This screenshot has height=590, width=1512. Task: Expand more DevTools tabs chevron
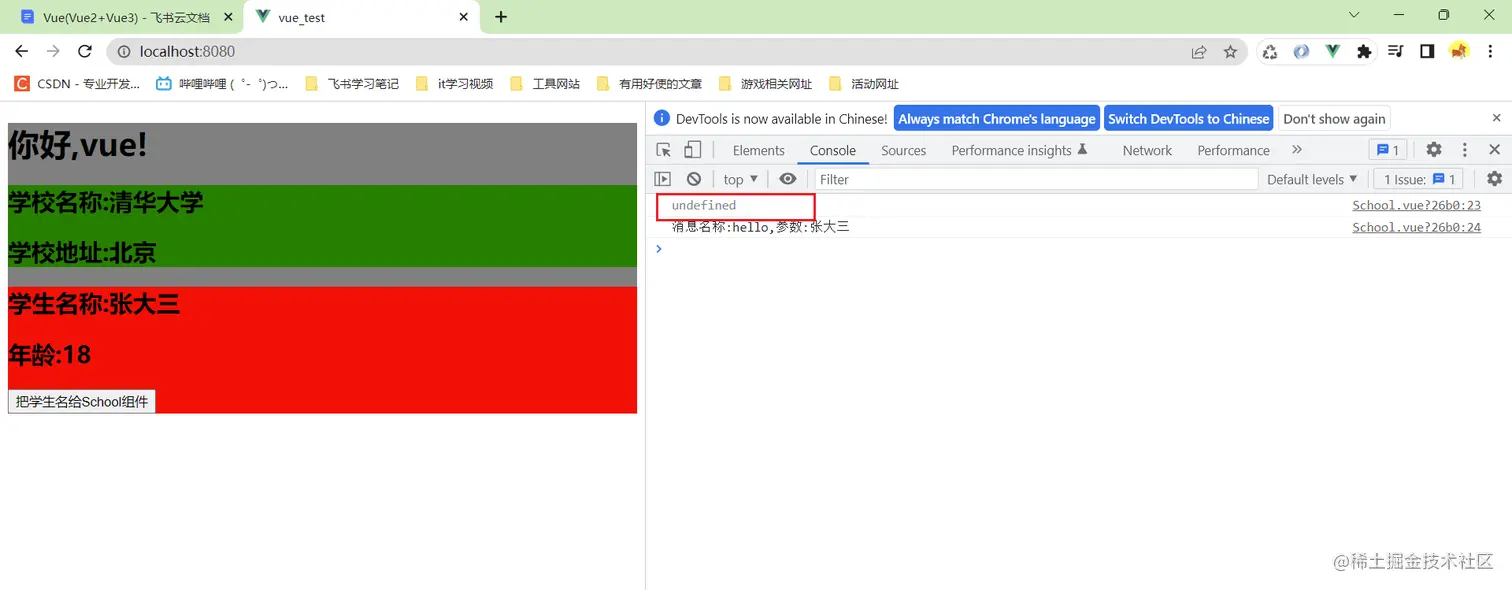pyautogui.click(x=1297, y=150)
